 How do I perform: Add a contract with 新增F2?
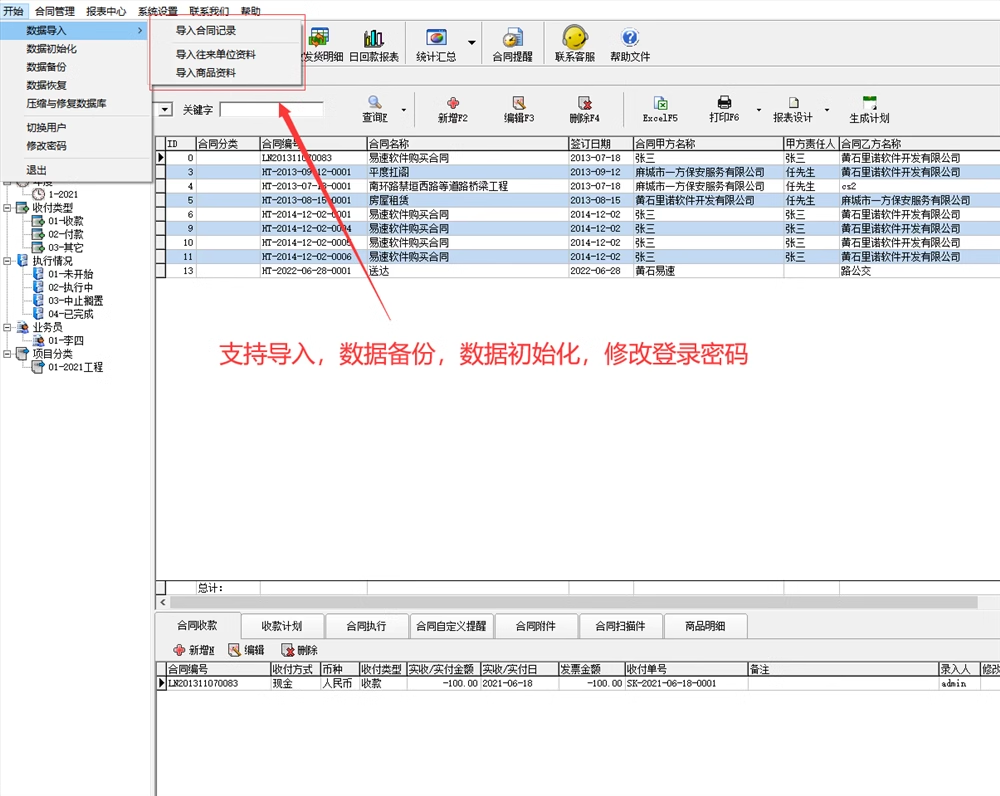coord(453,109)
